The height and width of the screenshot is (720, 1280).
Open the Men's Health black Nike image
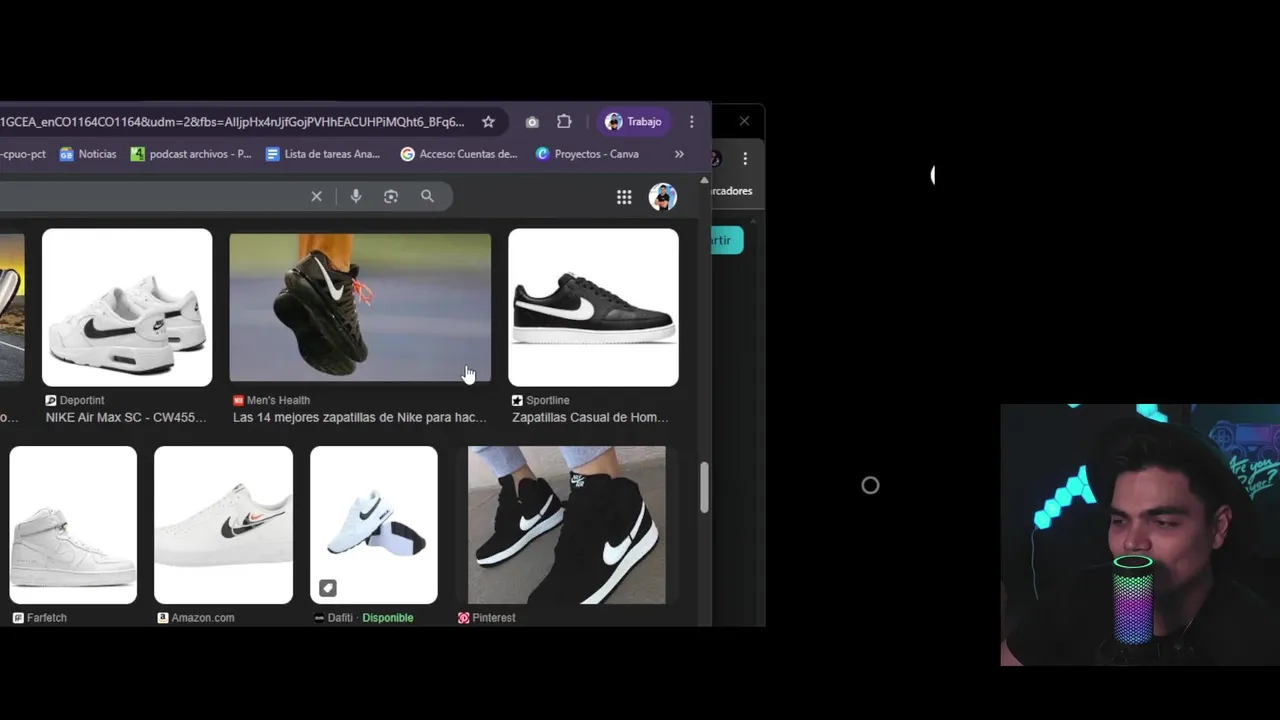(360, 307)
